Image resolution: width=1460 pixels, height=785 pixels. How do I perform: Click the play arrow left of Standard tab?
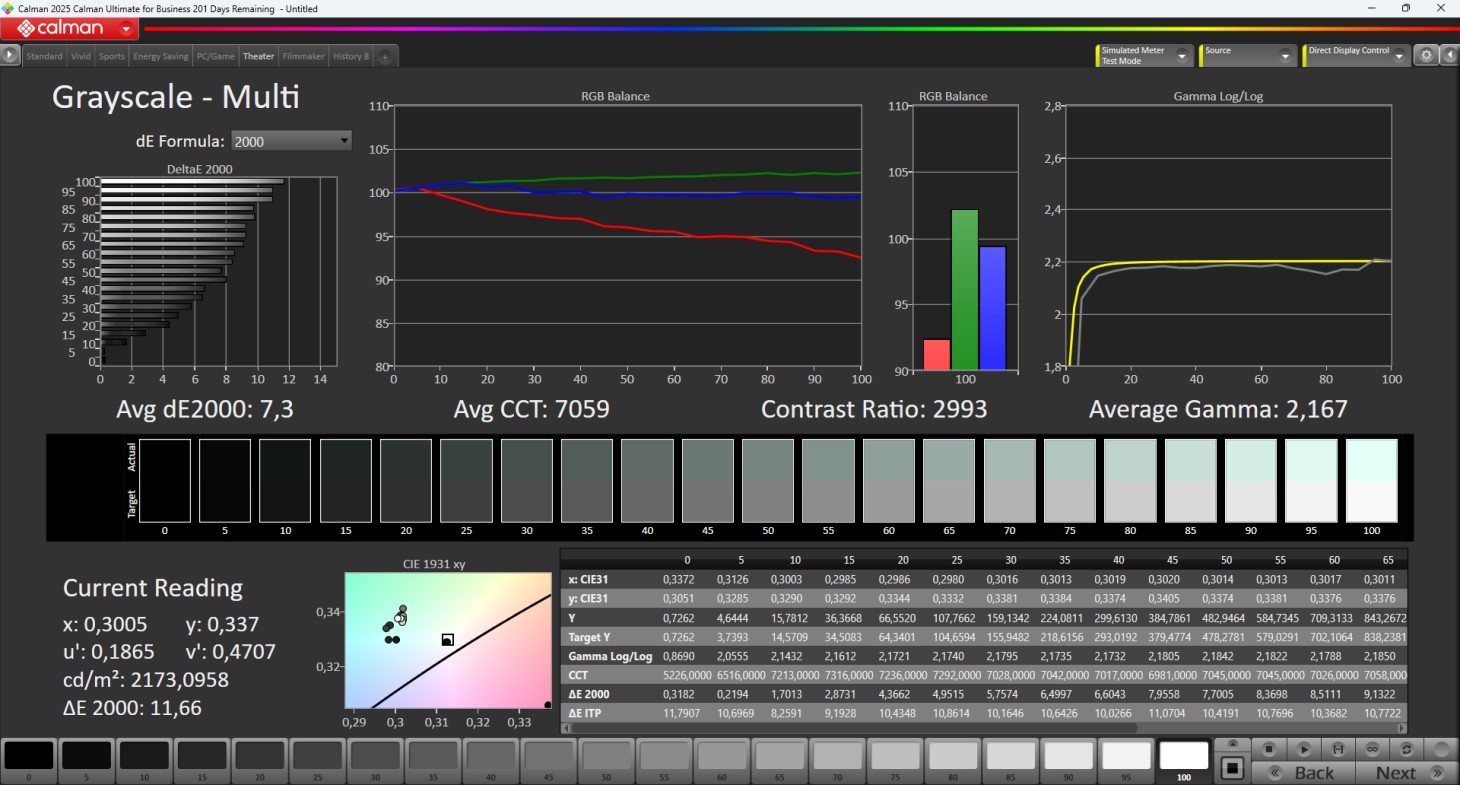coord(10,56)
